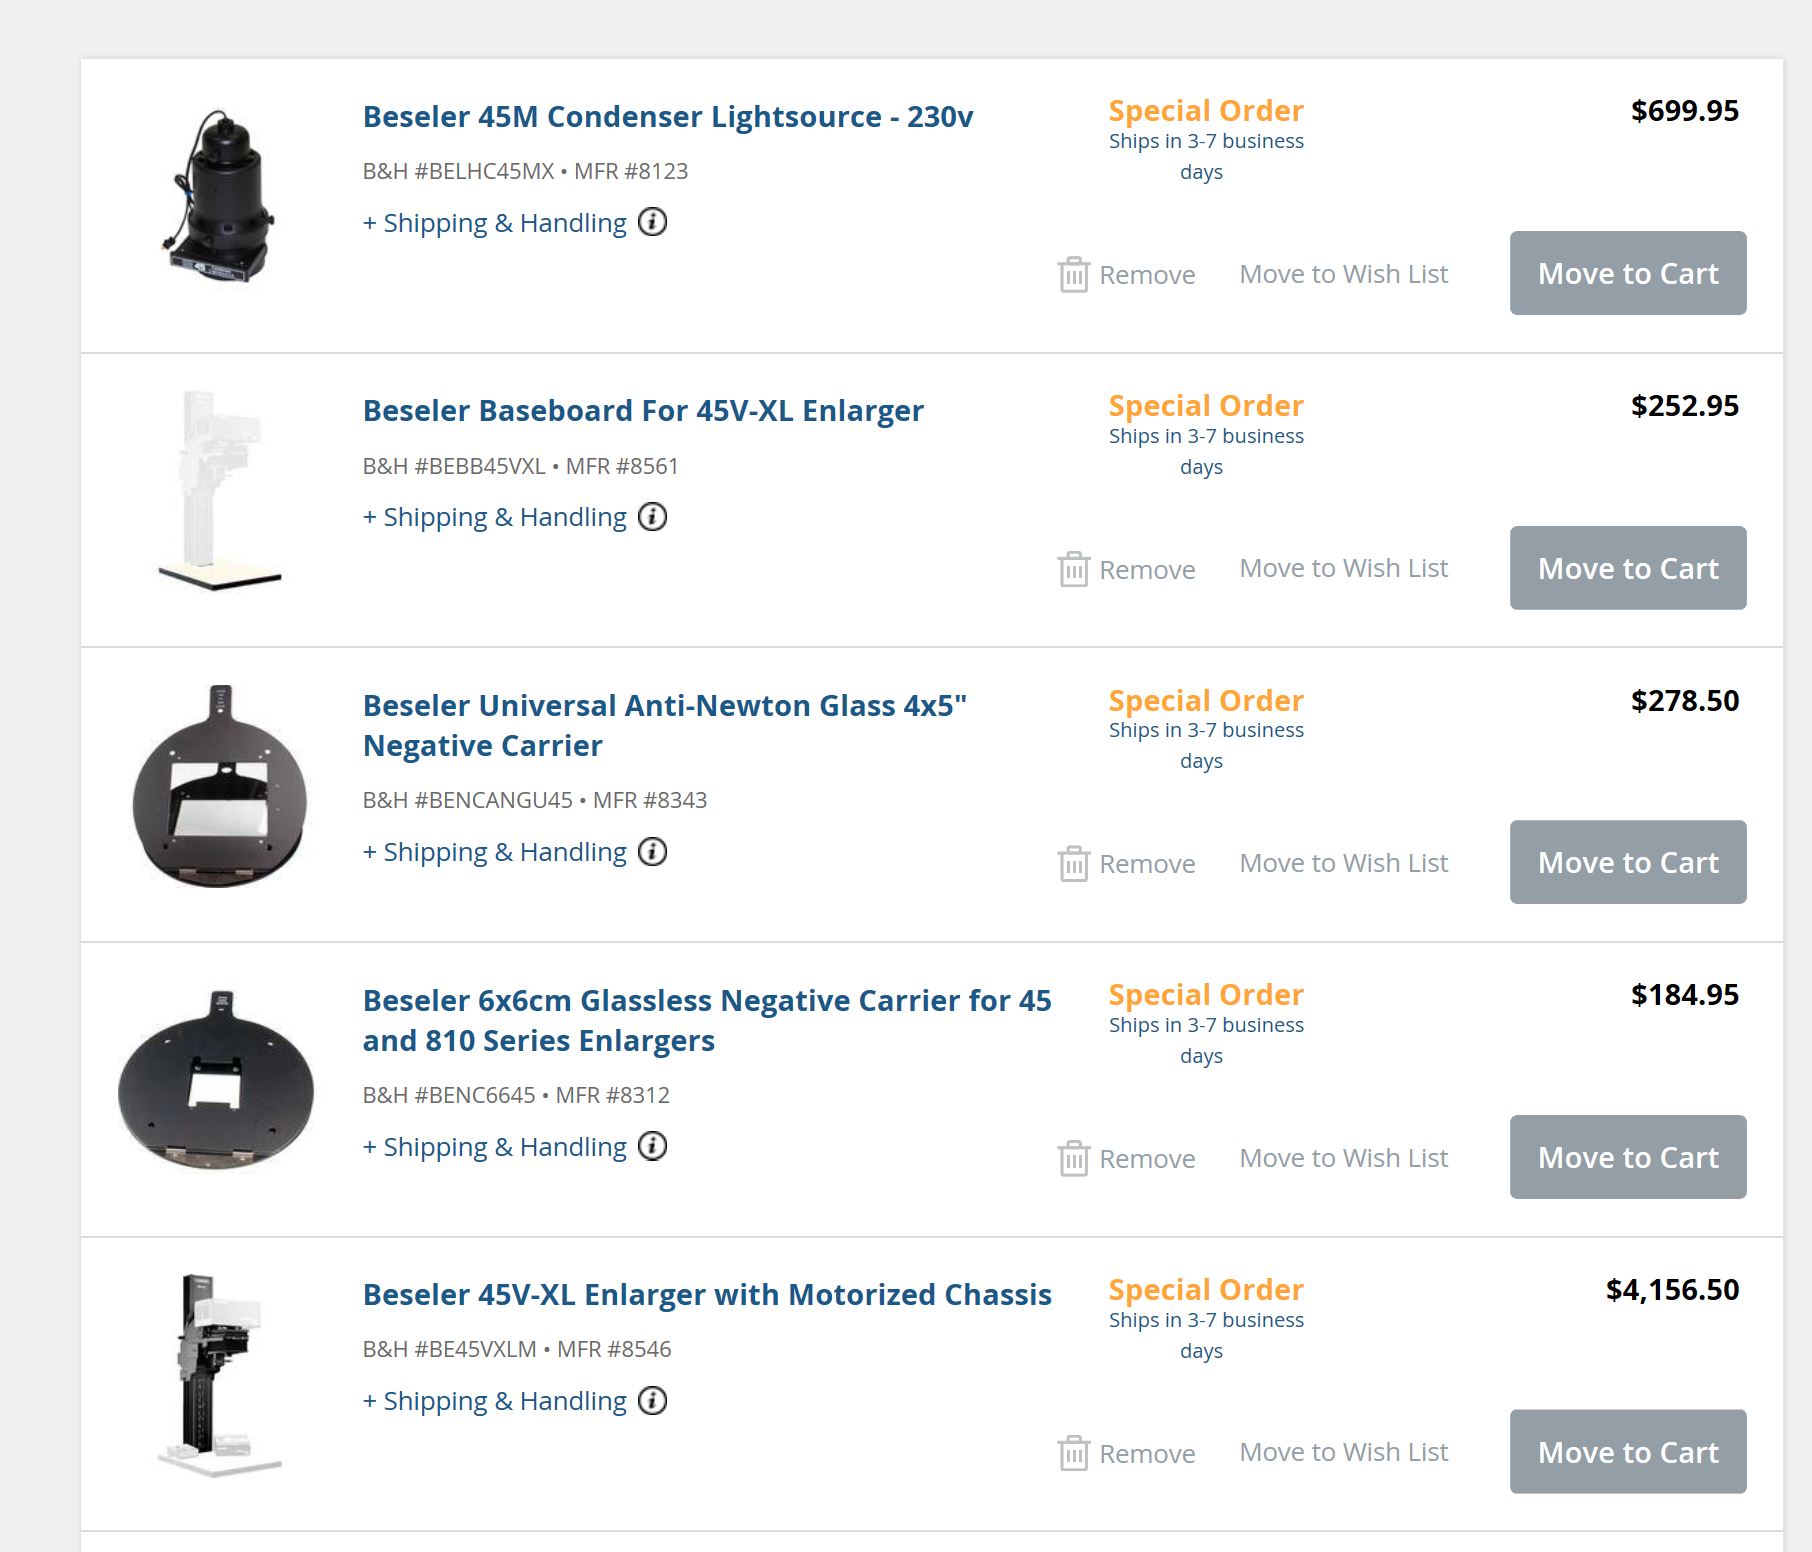The image size is (1812, 1552).
Task: Move Beseler Baseboard to cart
Action: click(1627, 568)
